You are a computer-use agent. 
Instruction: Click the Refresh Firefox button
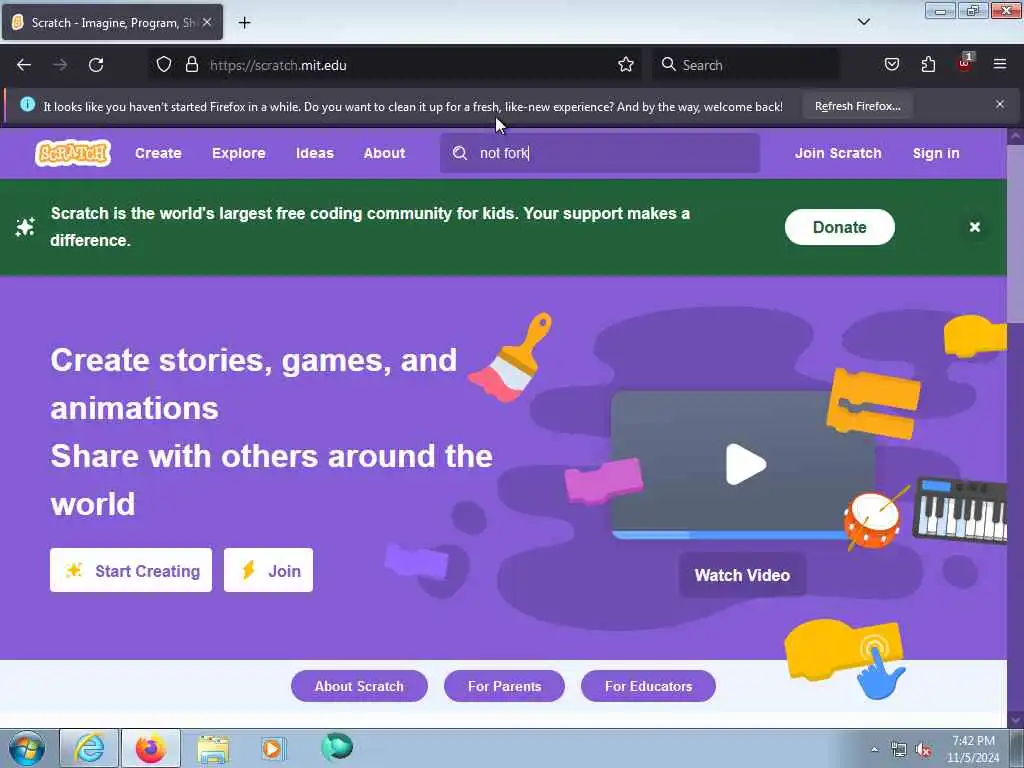click(857, 106)
